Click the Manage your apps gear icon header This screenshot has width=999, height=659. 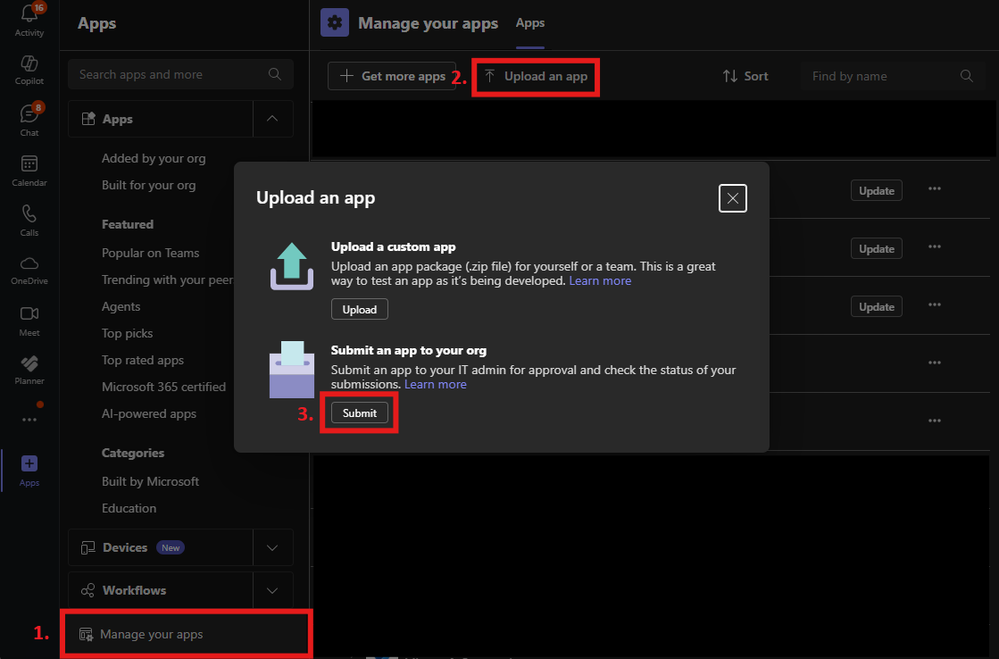[x=334, y=23]
